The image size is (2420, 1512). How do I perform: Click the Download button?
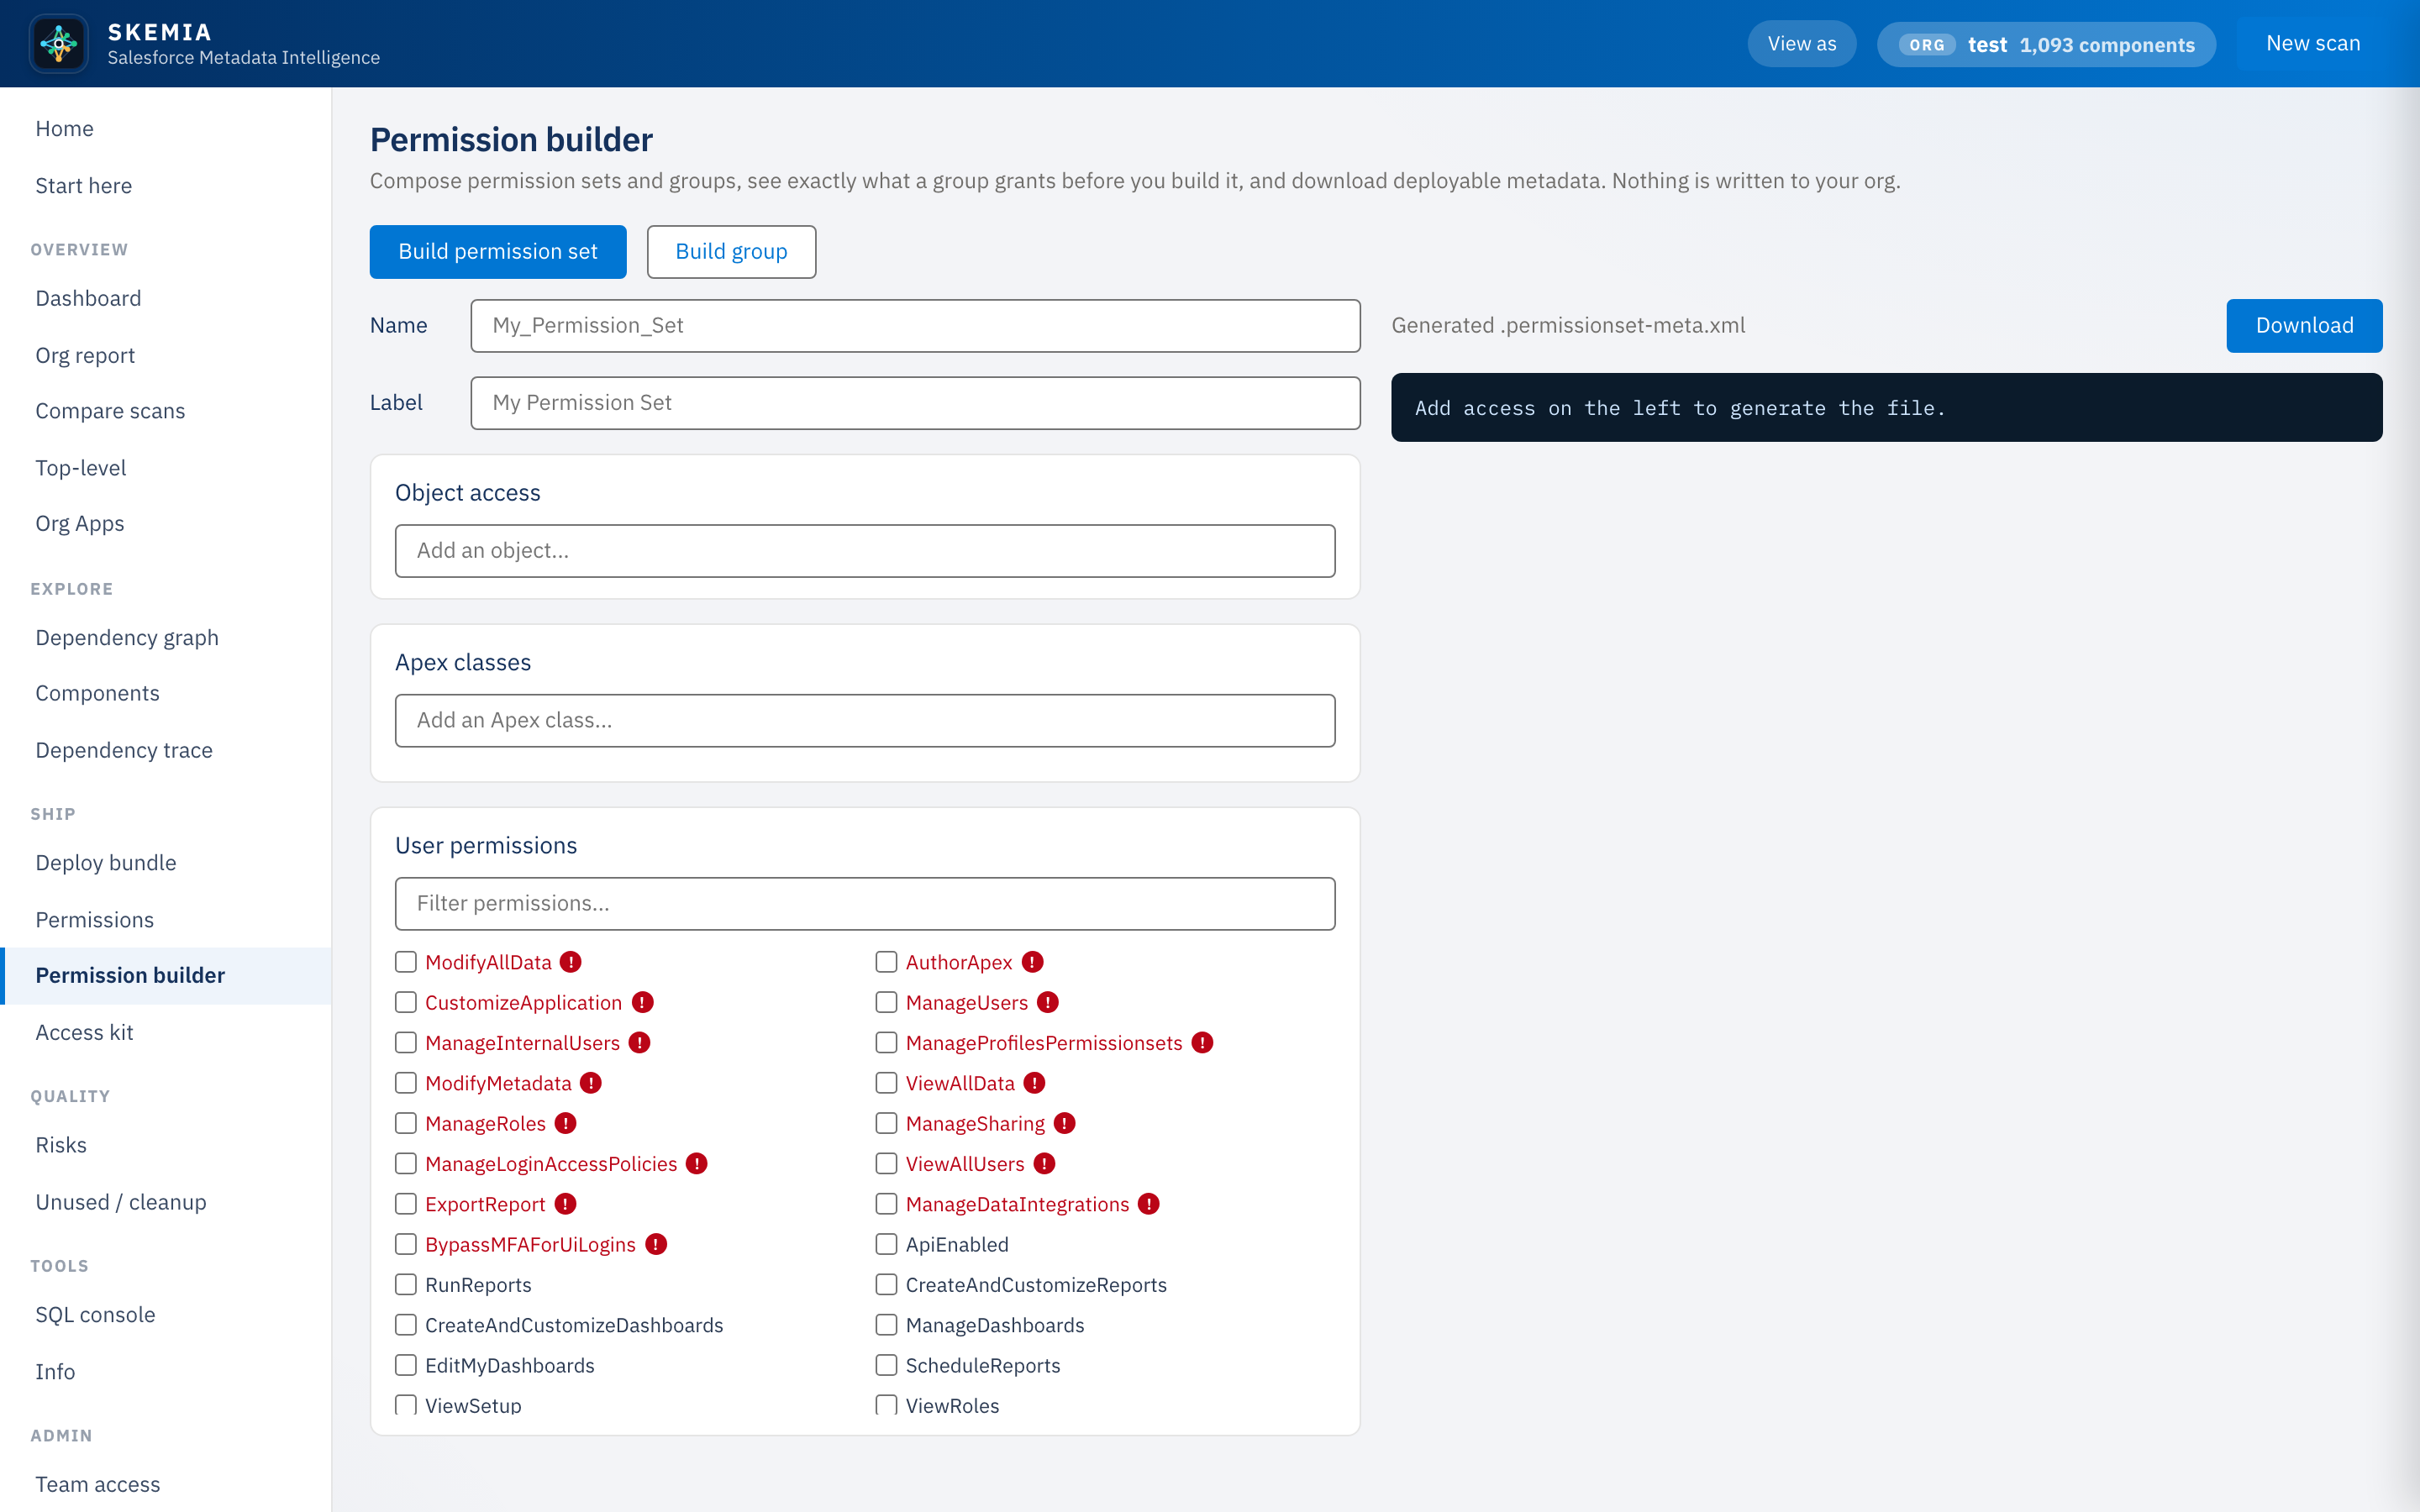pos(2304,326)
